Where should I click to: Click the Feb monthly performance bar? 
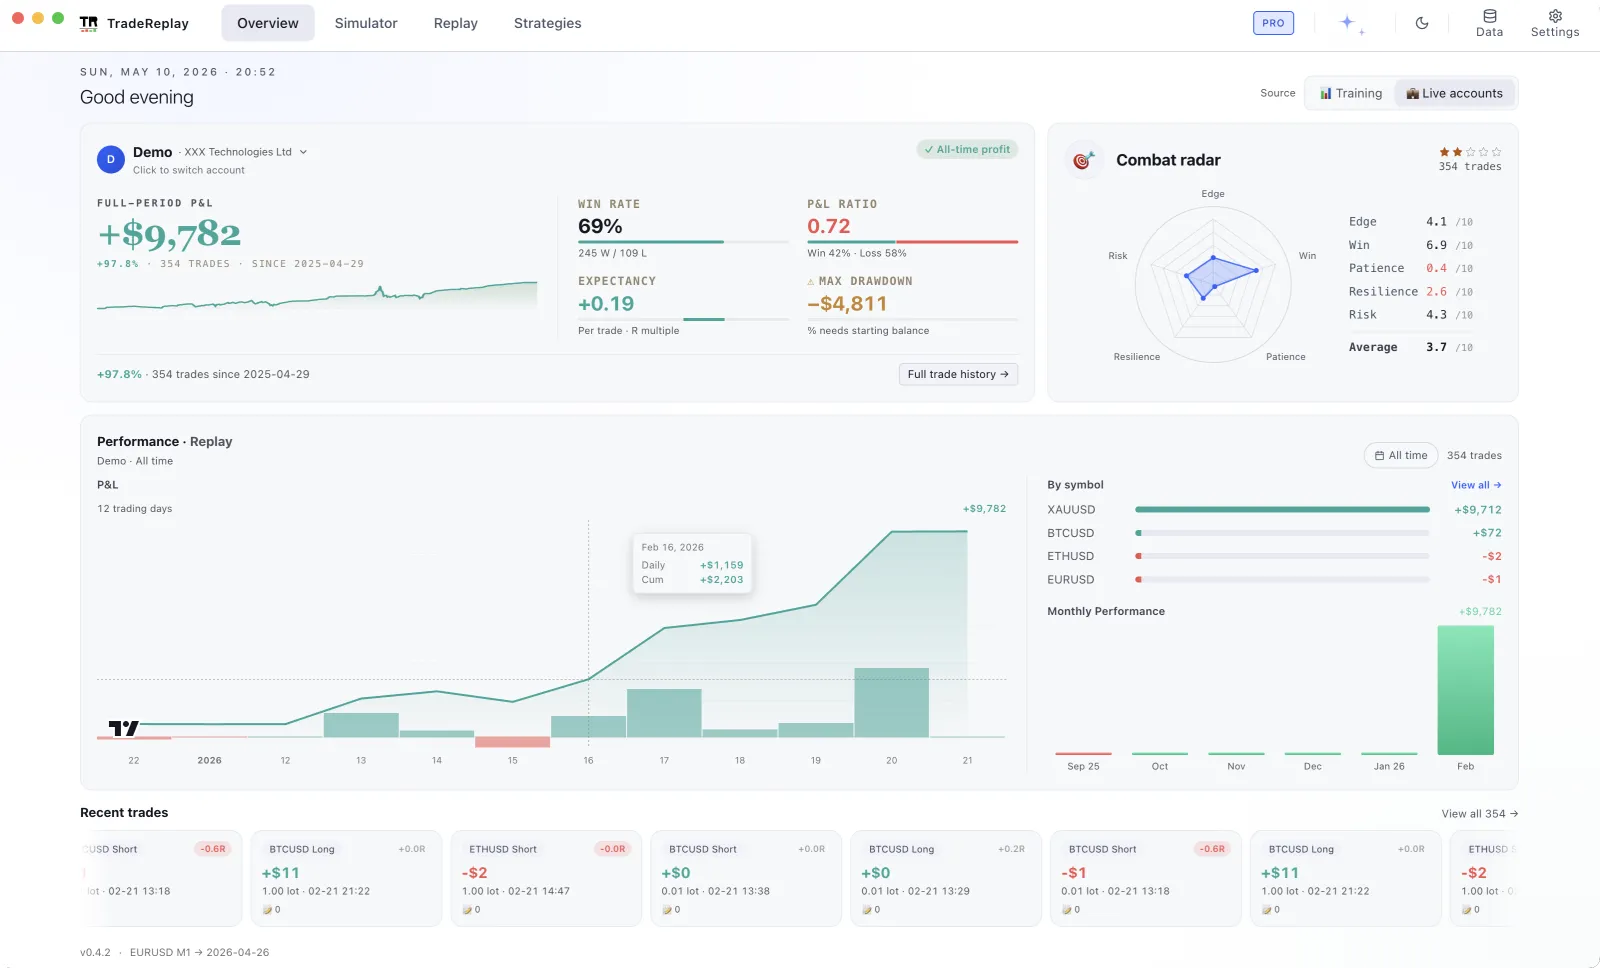pyautogui.click(x=1465, y=690)
